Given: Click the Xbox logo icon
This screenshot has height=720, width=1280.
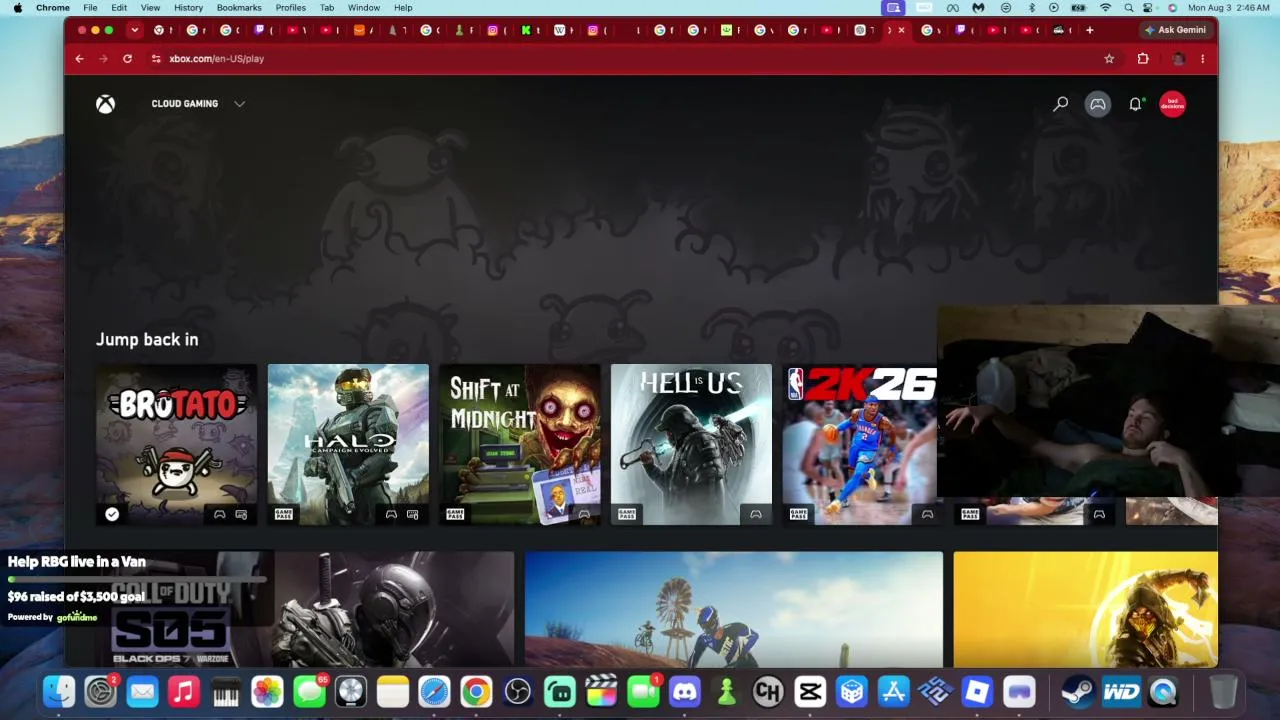Looking at the screenshot, I should (105, 104).
